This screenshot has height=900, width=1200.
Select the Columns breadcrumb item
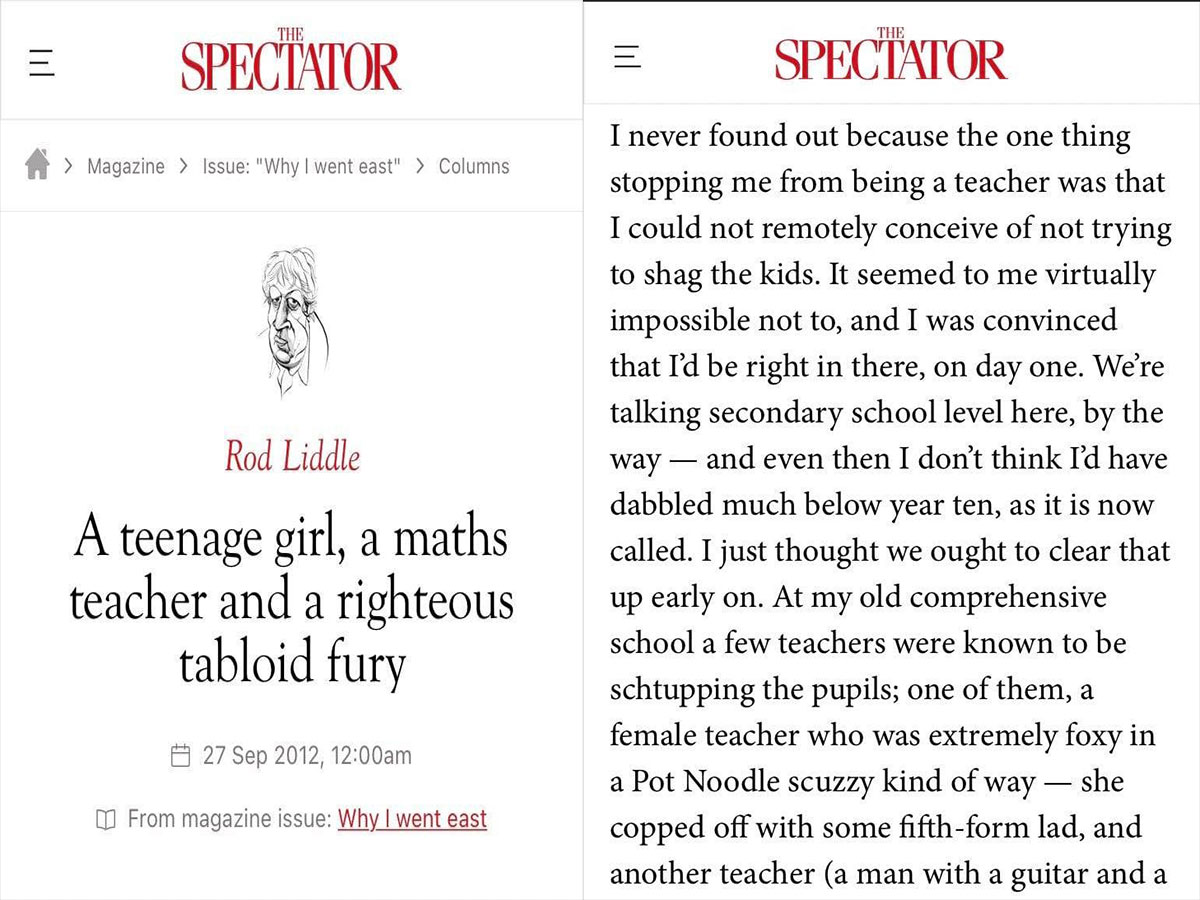[474, 166]
